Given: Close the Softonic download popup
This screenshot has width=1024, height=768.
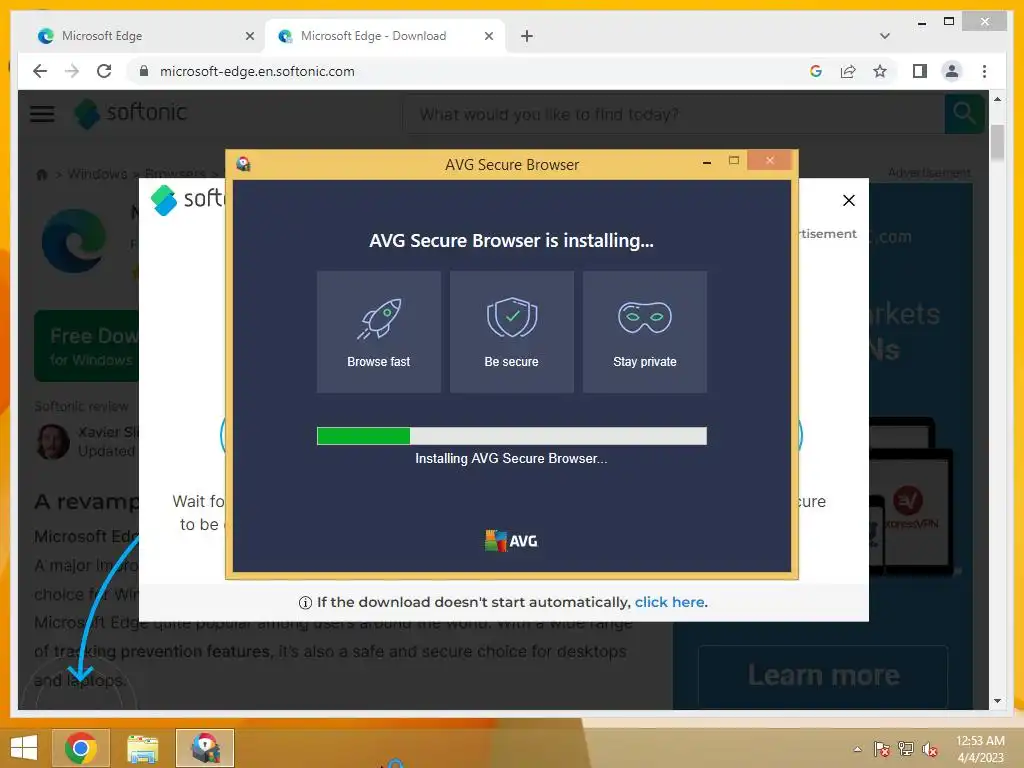Looking at the screenshot, I should coord(848,200).
